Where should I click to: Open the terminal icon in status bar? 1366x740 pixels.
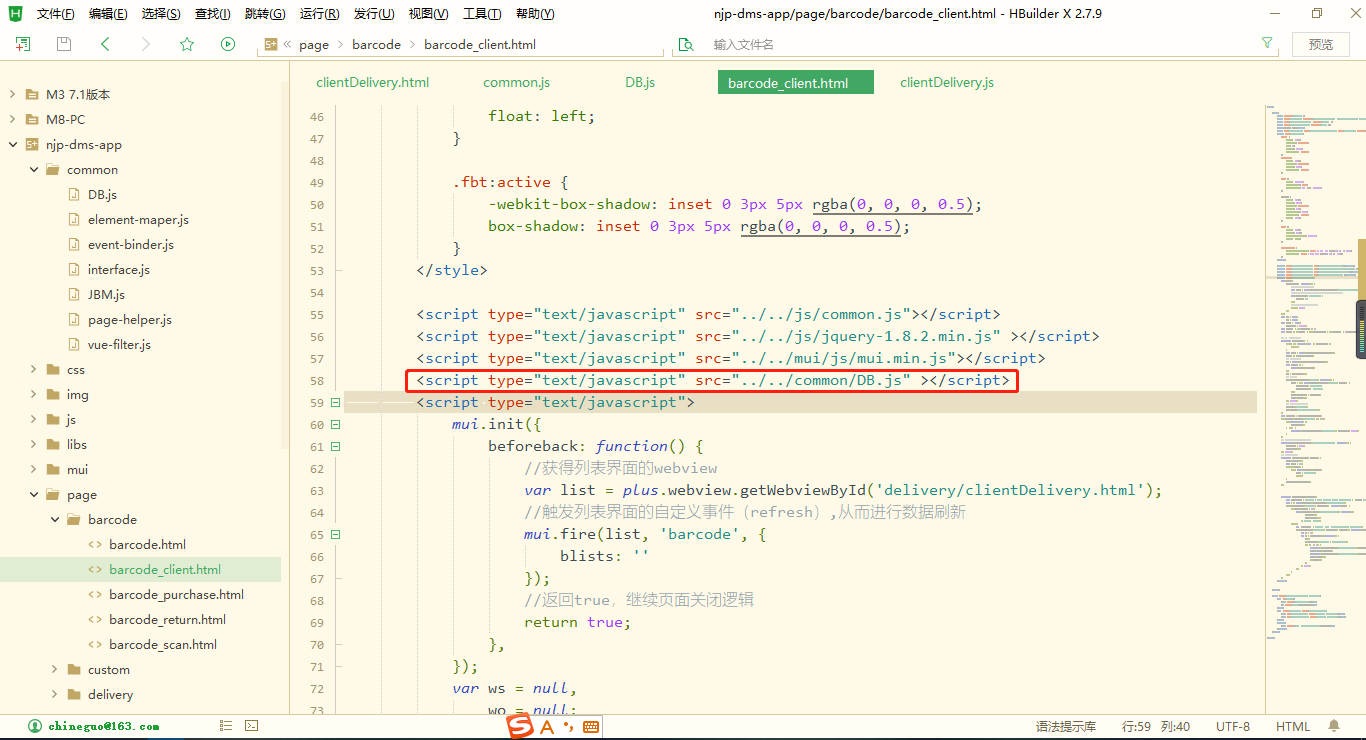[x=252, y=726]
